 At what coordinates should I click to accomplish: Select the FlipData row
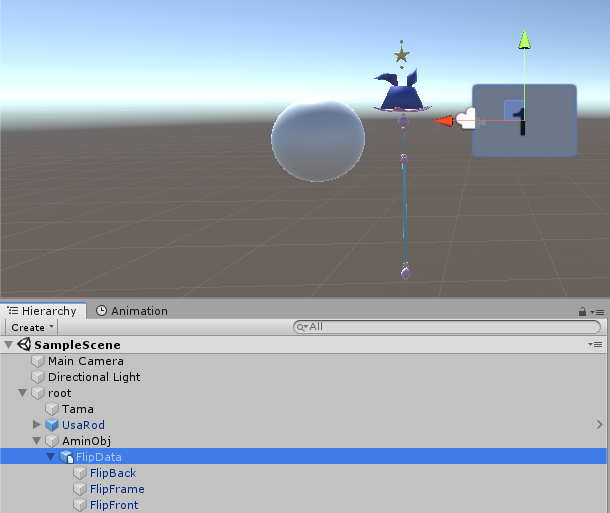click(303, 456)
